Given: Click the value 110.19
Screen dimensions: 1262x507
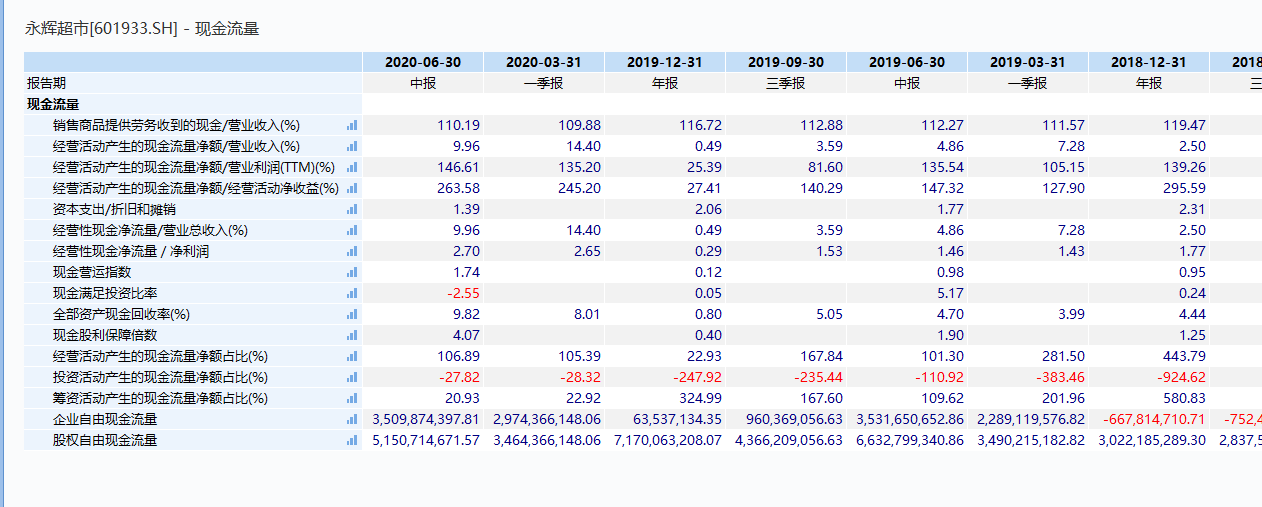Looking at the screenshot, I should coord(459,125).
